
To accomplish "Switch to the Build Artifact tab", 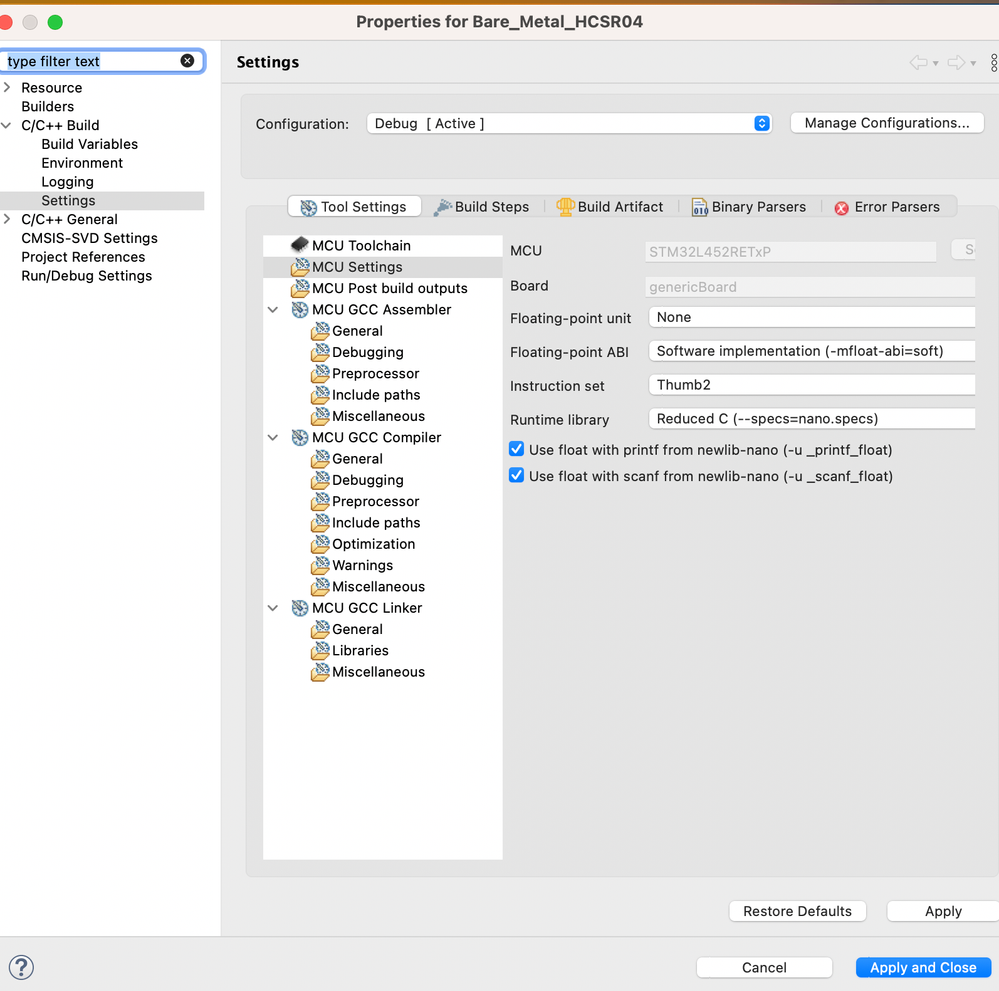I will 610,206.
